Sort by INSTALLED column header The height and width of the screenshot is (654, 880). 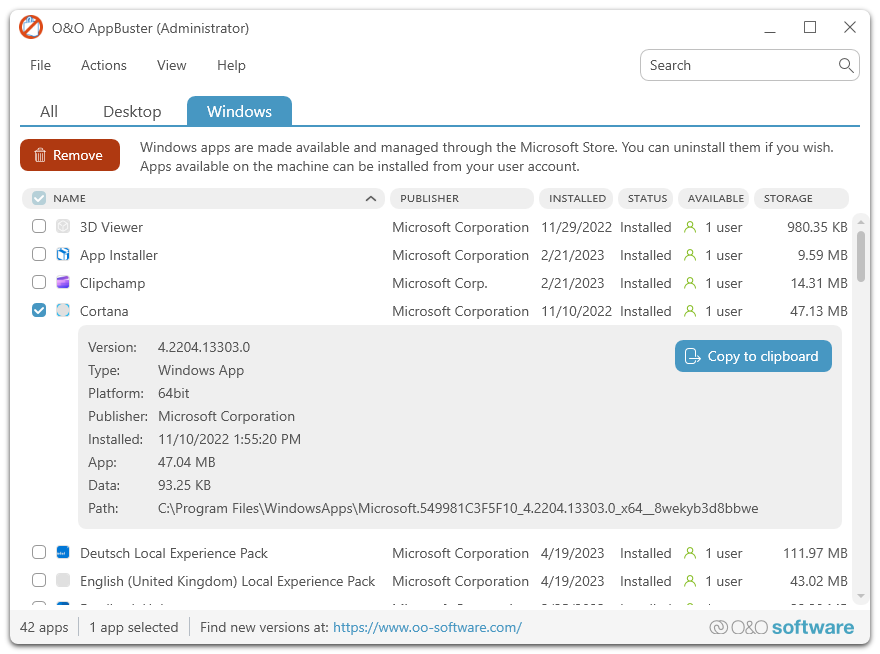pos(576,199)
